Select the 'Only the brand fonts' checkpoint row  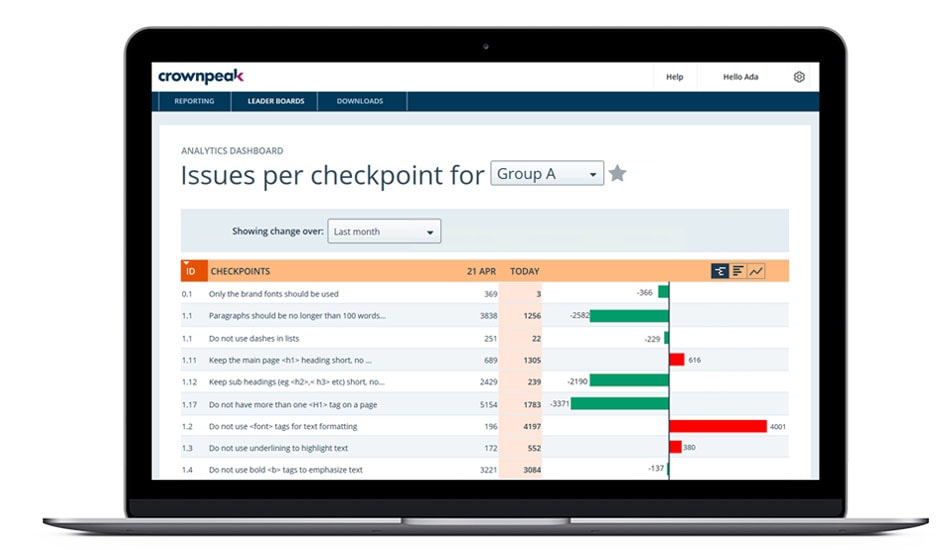[x=273, y=294]
